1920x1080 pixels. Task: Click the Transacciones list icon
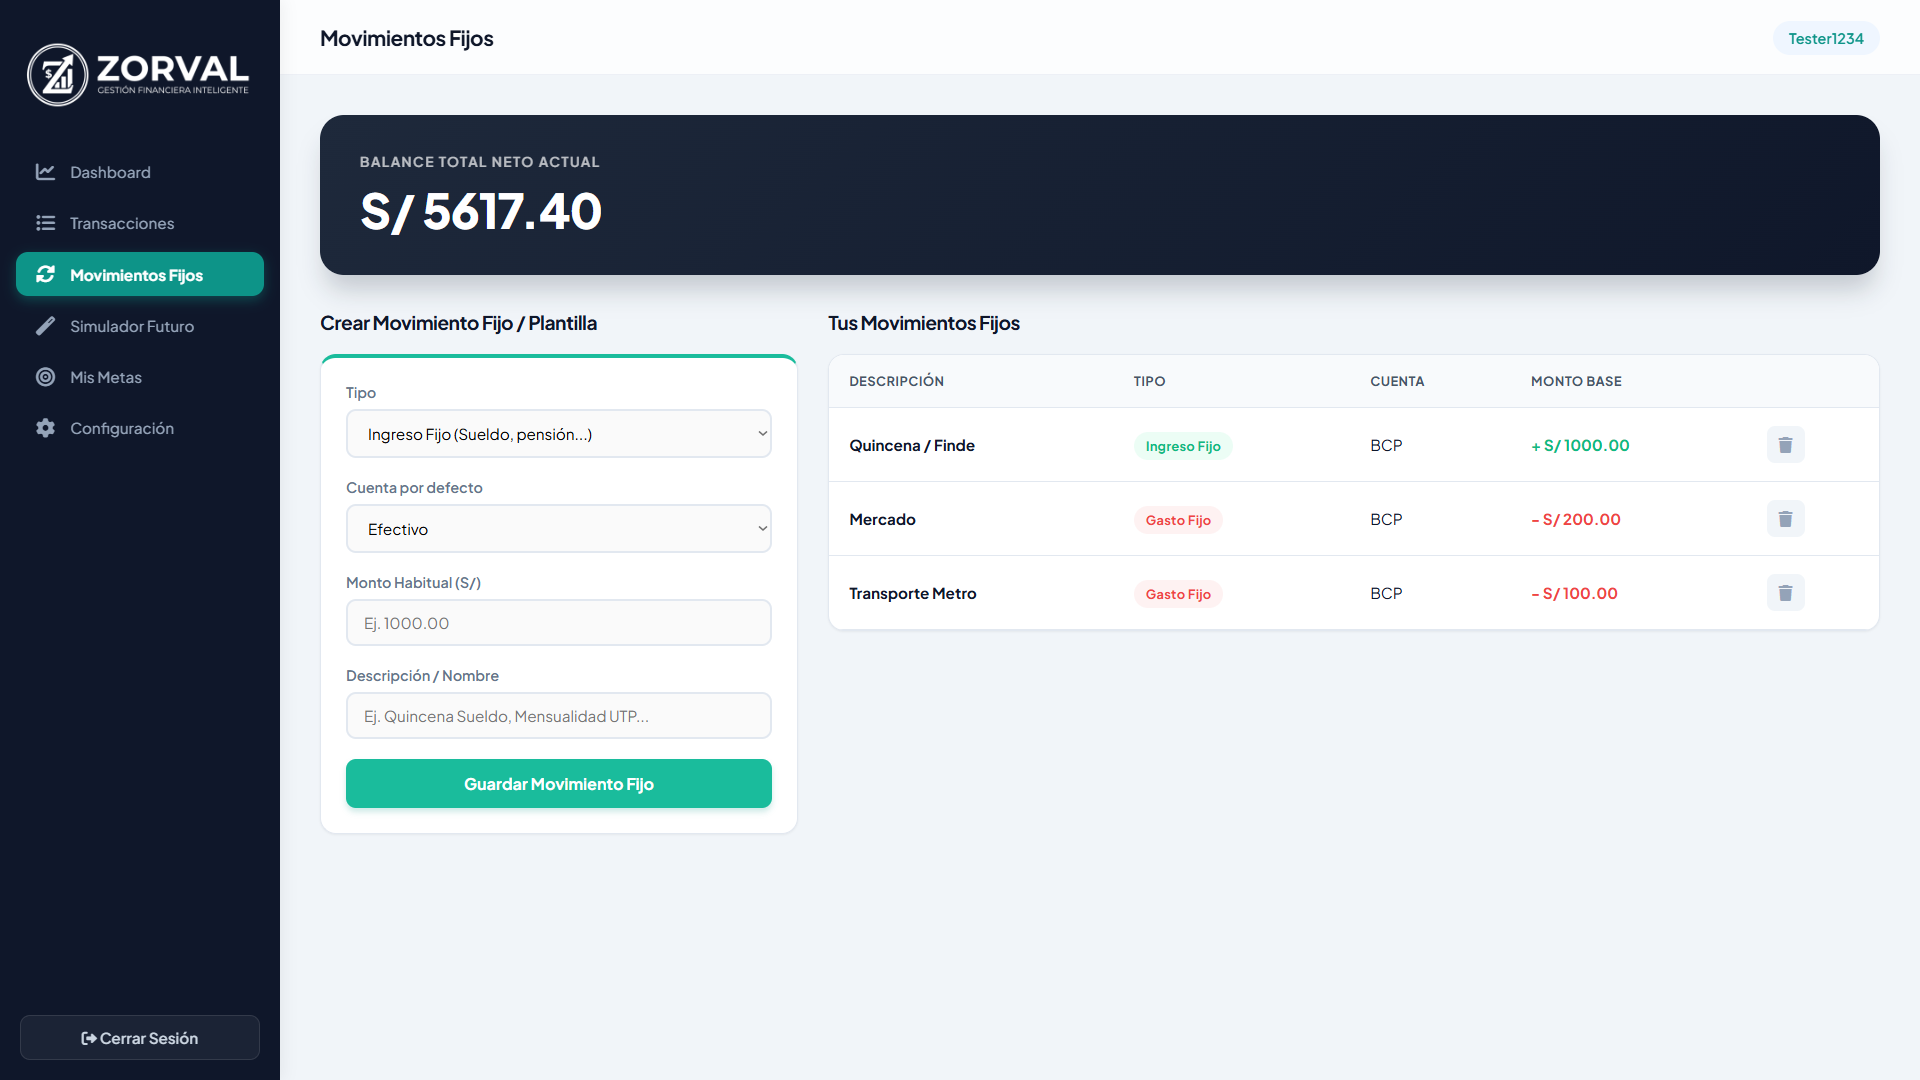pos(45,223)
